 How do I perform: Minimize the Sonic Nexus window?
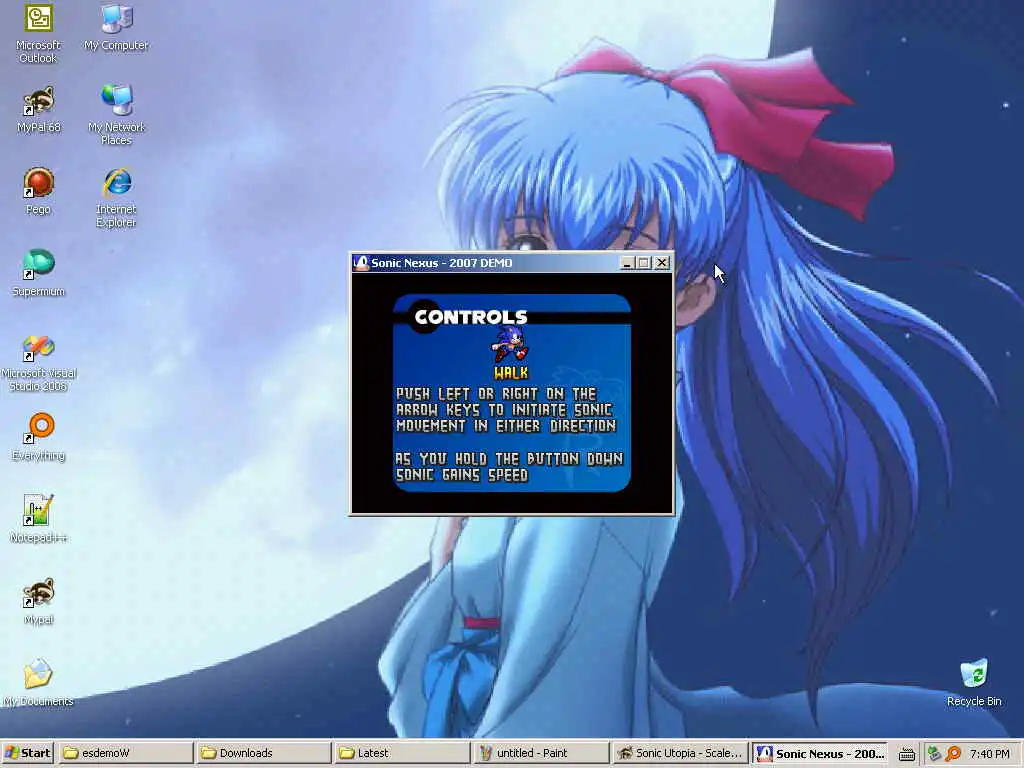[x=627, y=263]
